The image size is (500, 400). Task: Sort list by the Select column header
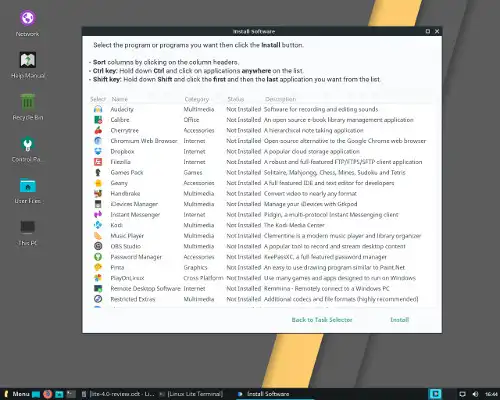[98, 99]
